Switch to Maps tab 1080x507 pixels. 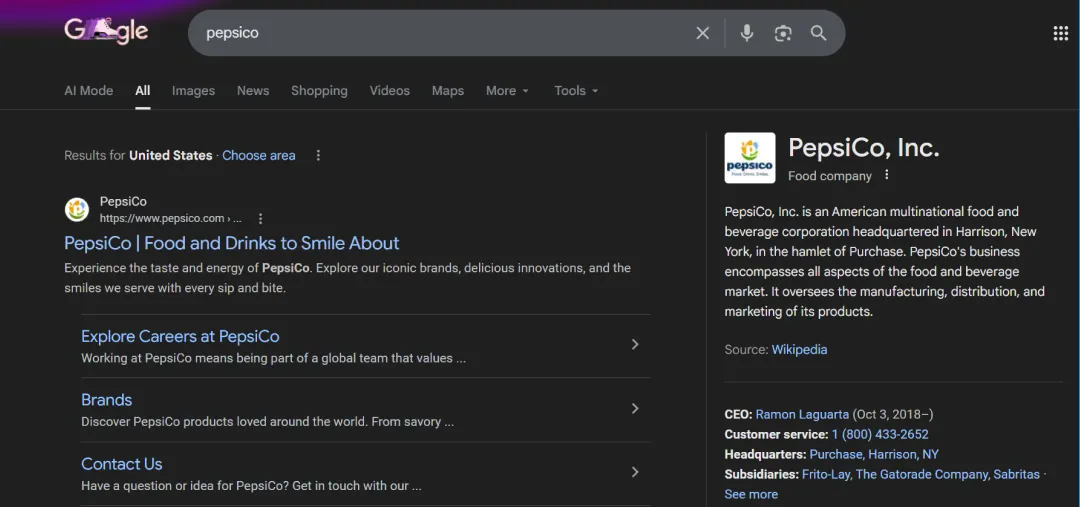pos(448,91)
